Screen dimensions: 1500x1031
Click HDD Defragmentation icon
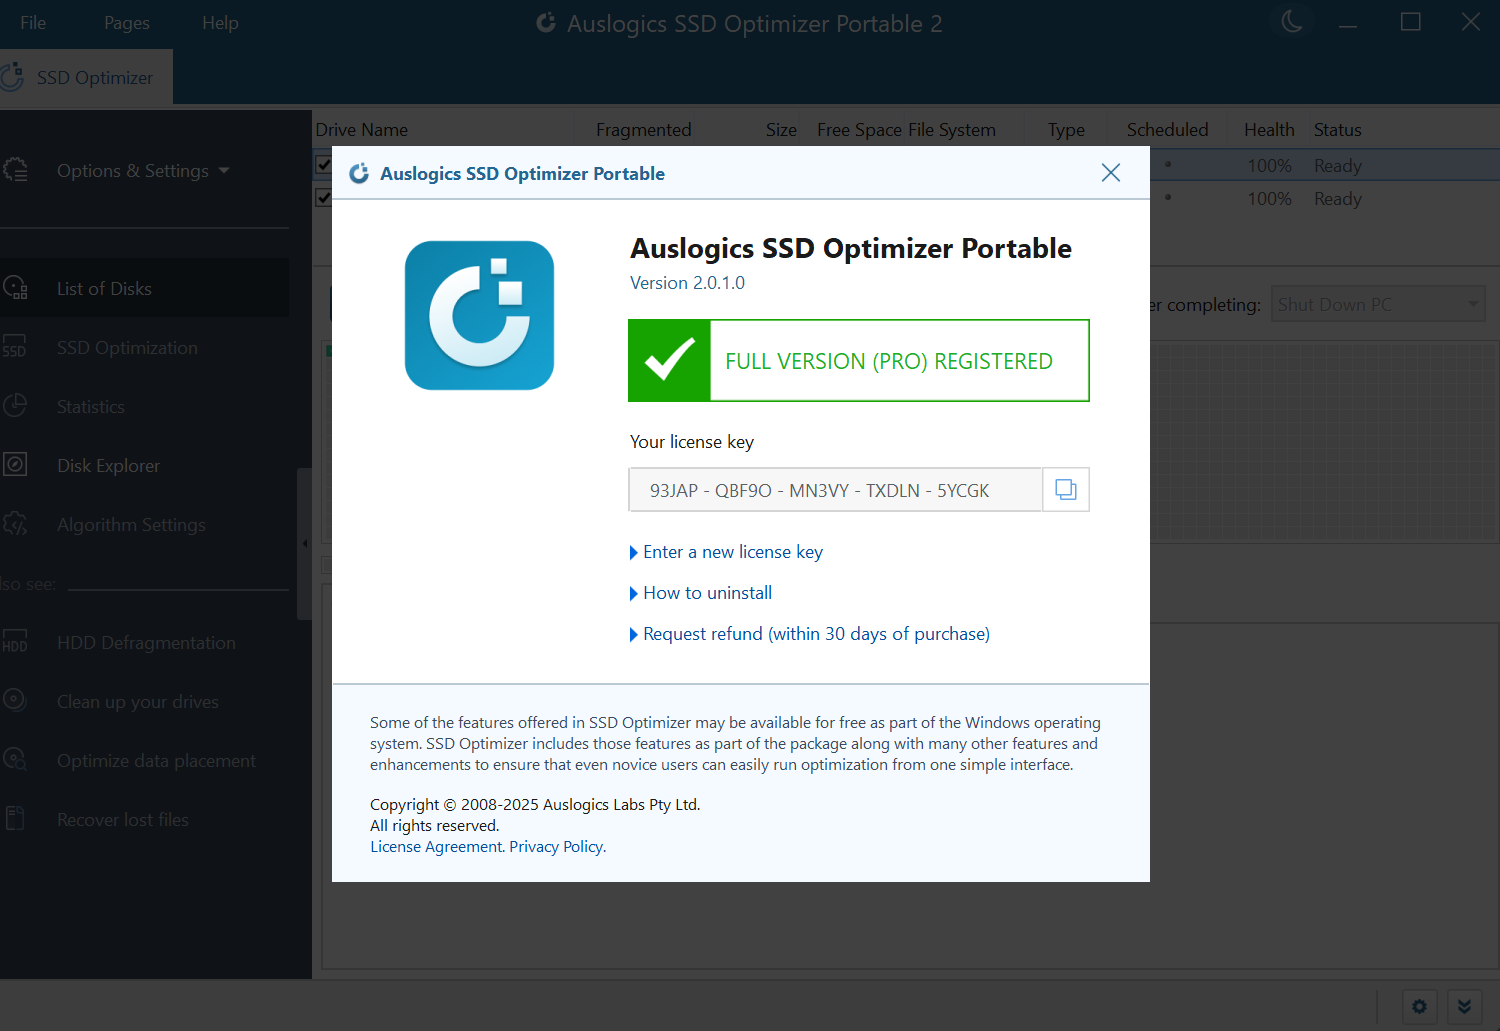coord(15,642)
